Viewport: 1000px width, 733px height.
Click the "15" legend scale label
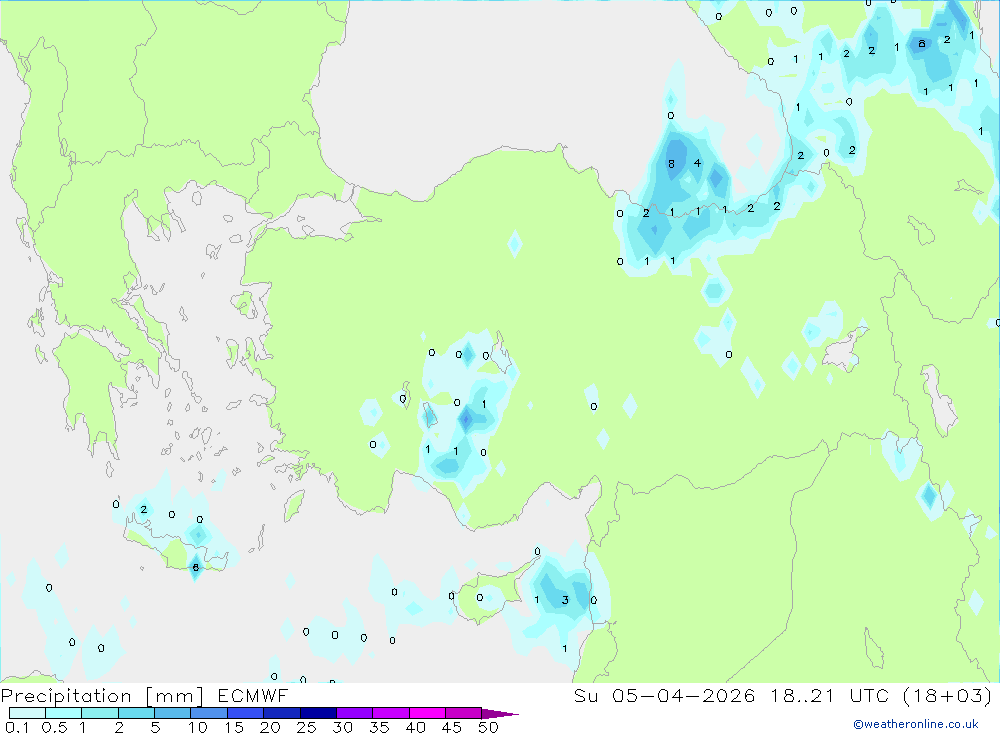(234, 727)
